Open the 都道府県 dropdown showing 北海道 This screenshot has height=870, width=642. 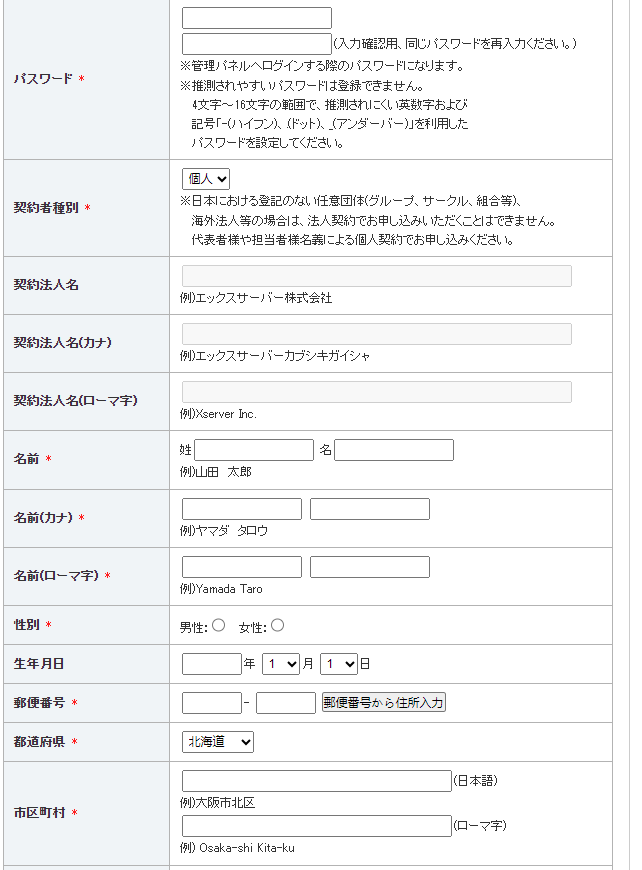pos(218,742)
